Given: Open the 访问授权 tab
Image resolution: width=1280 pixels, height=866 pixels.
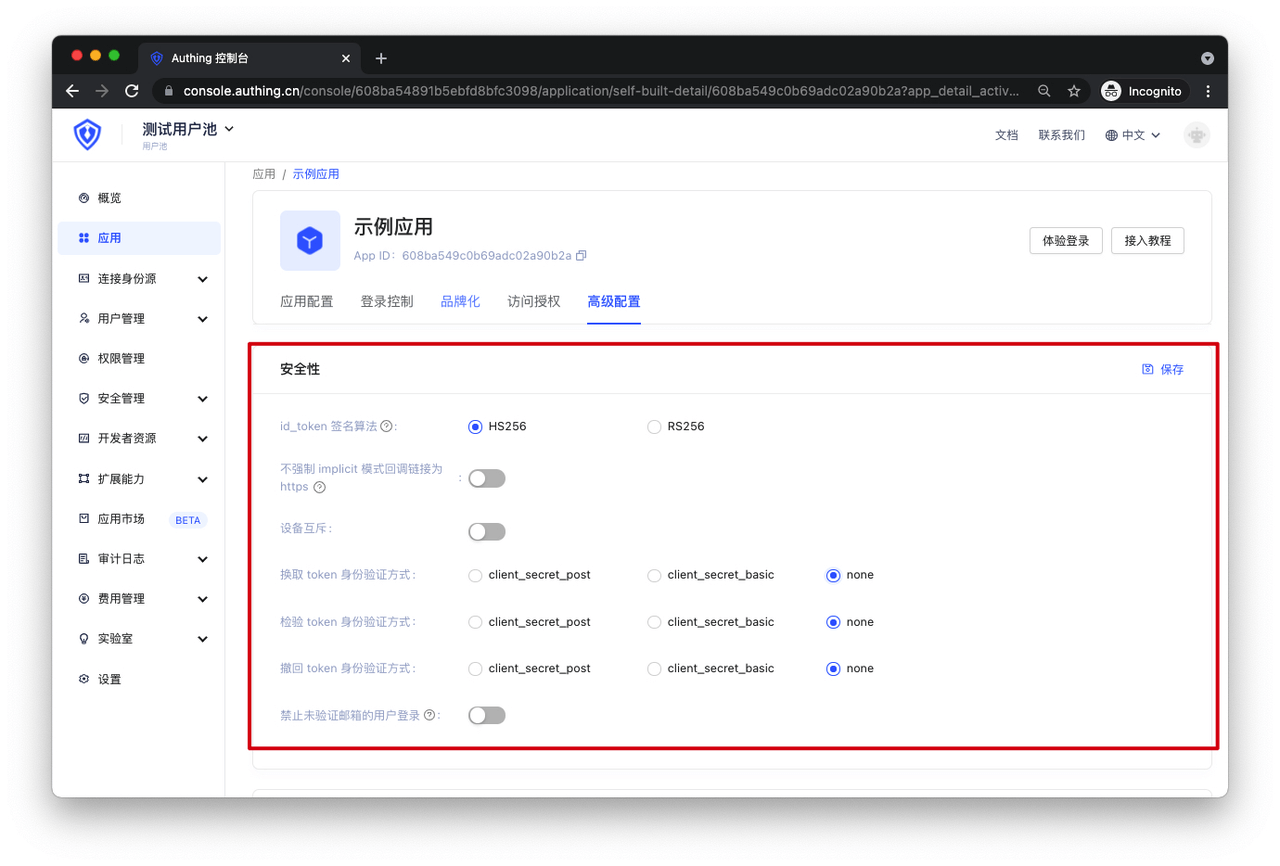Looking at the screenshot, I should [x=533, y=301].
